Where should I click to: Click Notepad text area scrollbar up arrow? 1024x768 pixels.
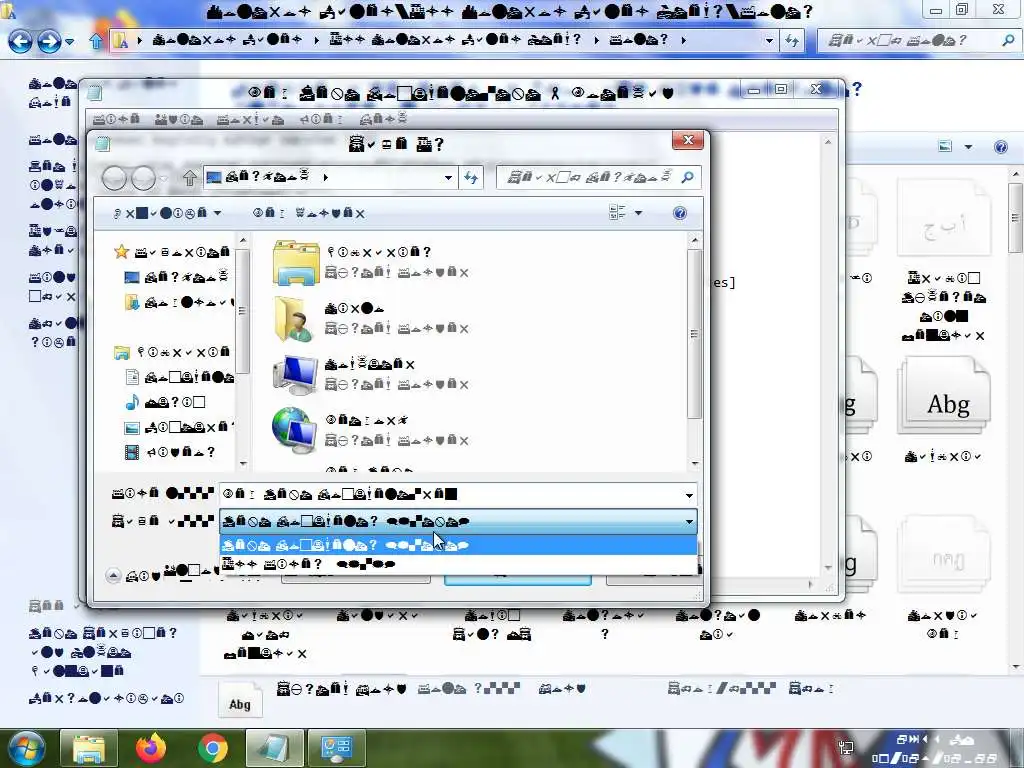[x=827, y=142]
